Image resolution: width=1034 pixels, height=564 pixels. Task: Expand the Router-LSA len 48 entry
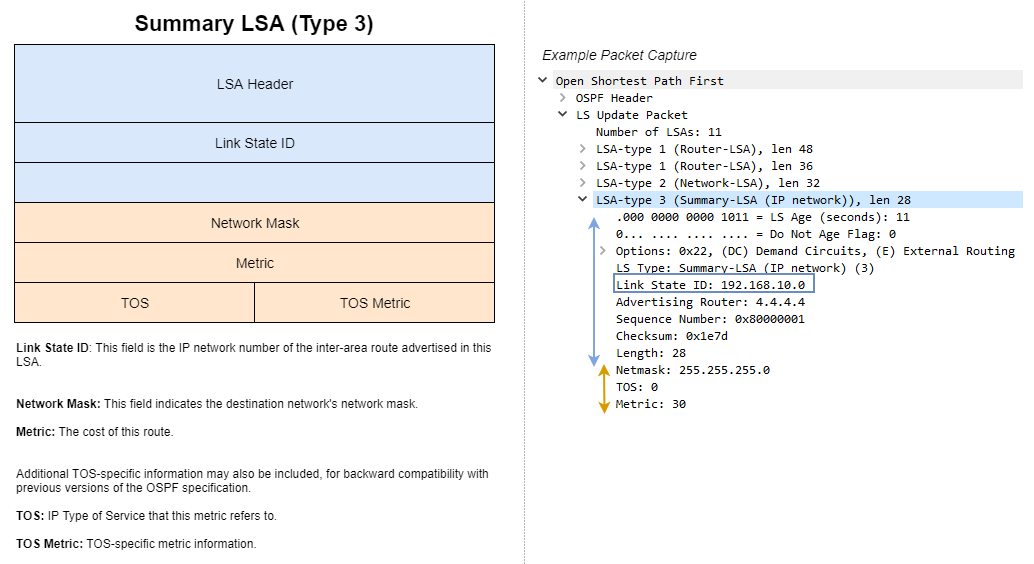point(582,148)
